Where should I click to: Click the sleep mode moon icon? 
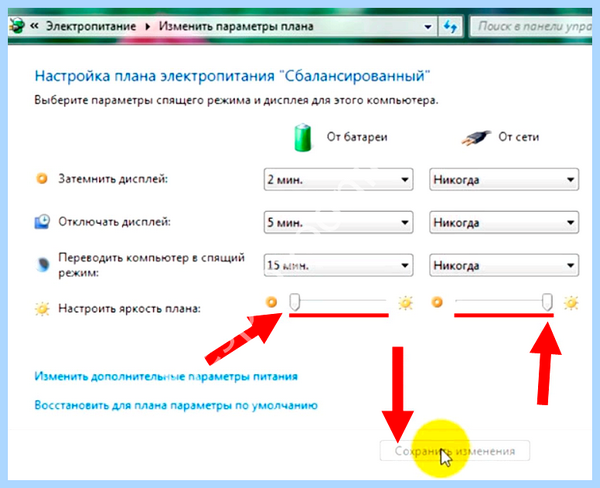(43, 265)
